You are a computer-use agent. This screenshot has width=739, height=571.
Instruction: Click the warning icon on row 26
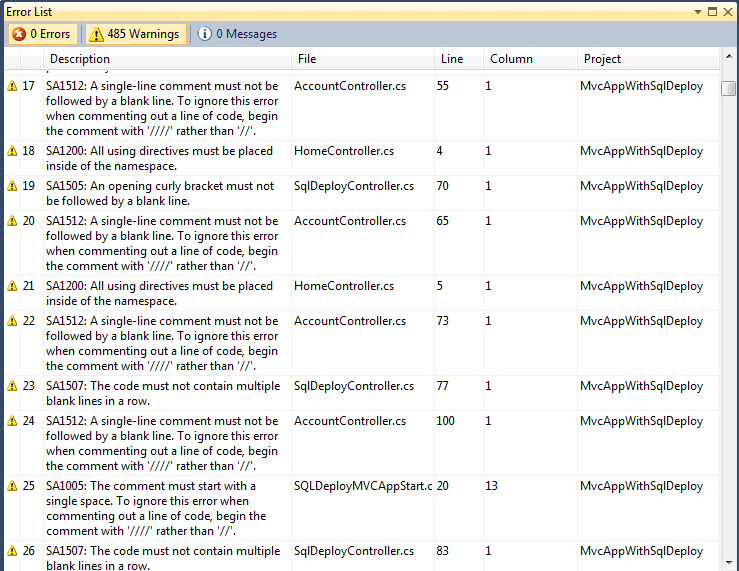point(12,551)
